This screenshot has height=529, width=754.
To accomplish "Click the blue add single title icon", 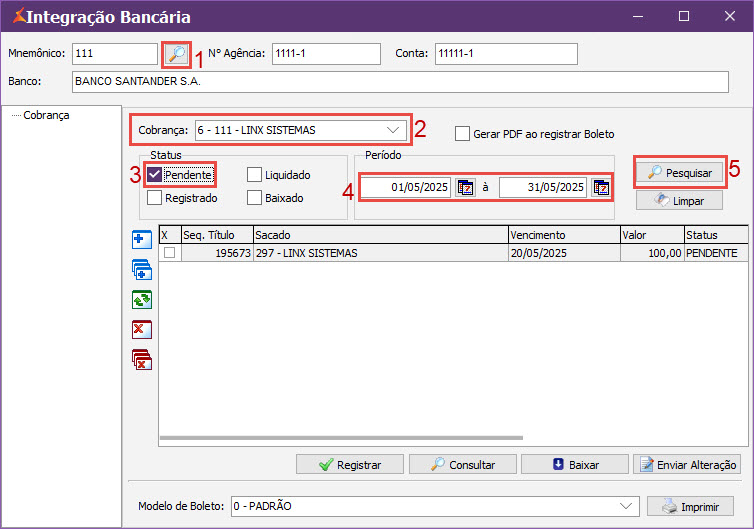I will (142, 239).
